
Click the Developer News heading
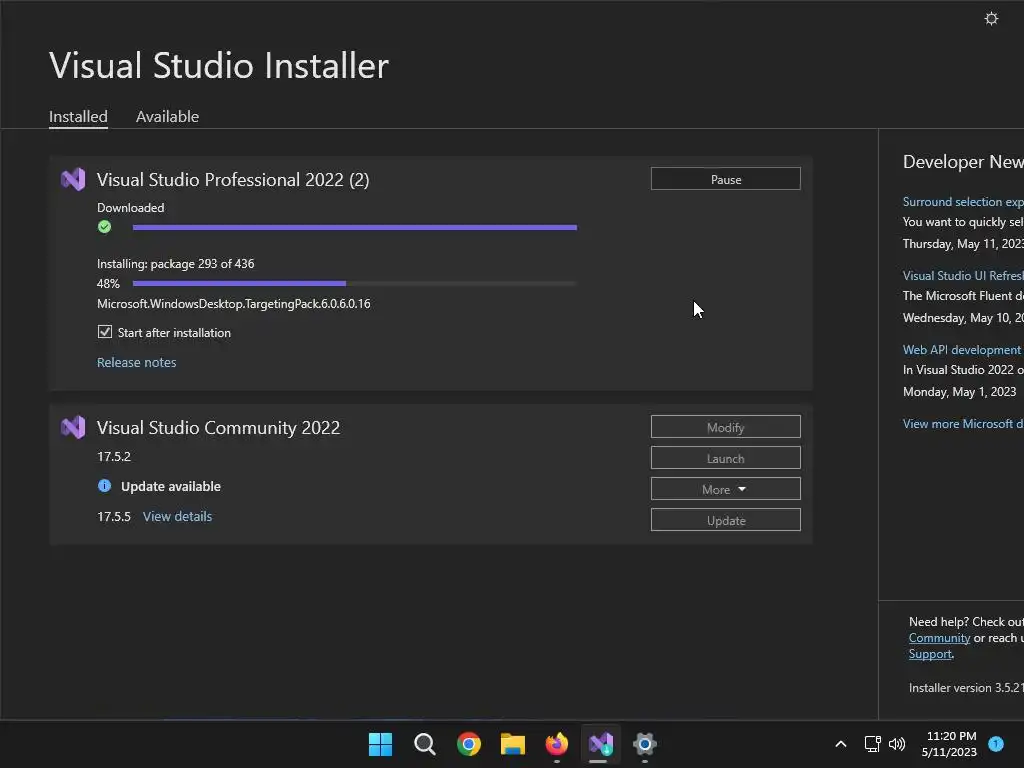[963, 162]
